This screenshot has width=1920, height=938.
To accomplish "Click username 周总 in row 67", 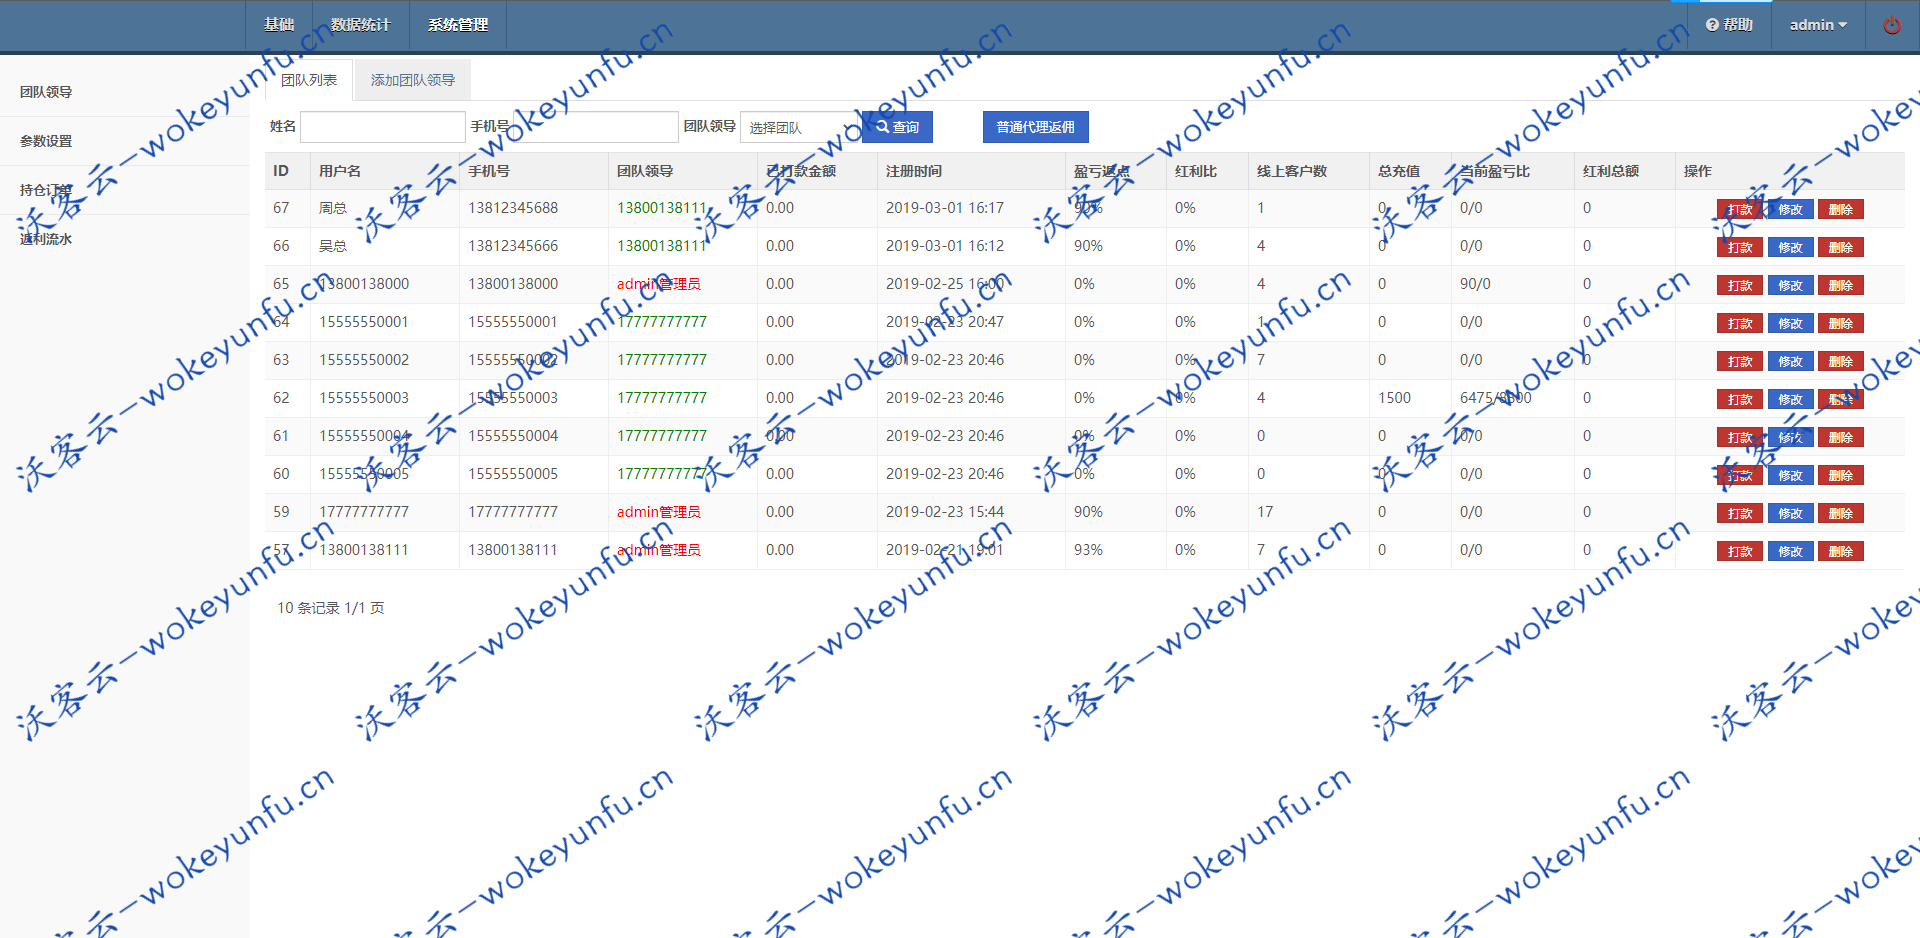I will [x=333, y=208].
